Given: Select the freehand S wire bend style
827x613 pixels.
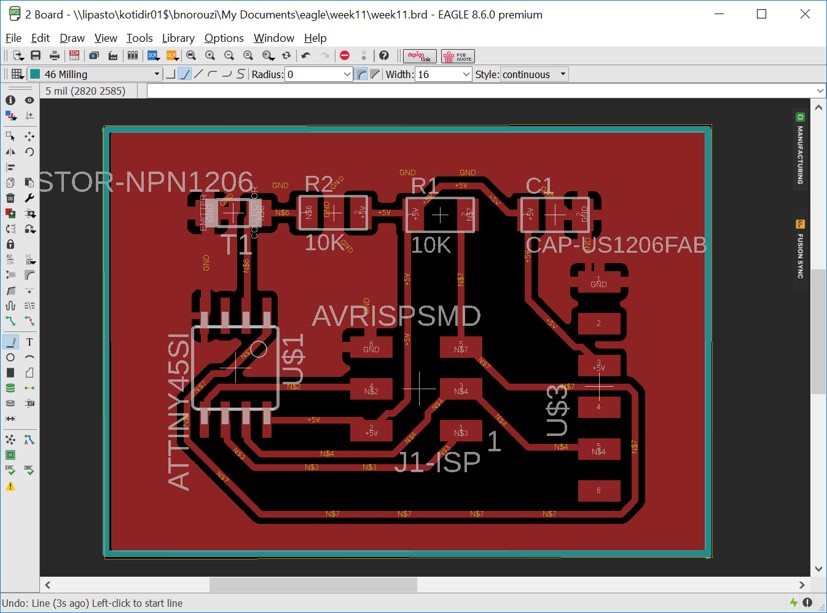Looking at the screenshot, I should coord(241,74).
